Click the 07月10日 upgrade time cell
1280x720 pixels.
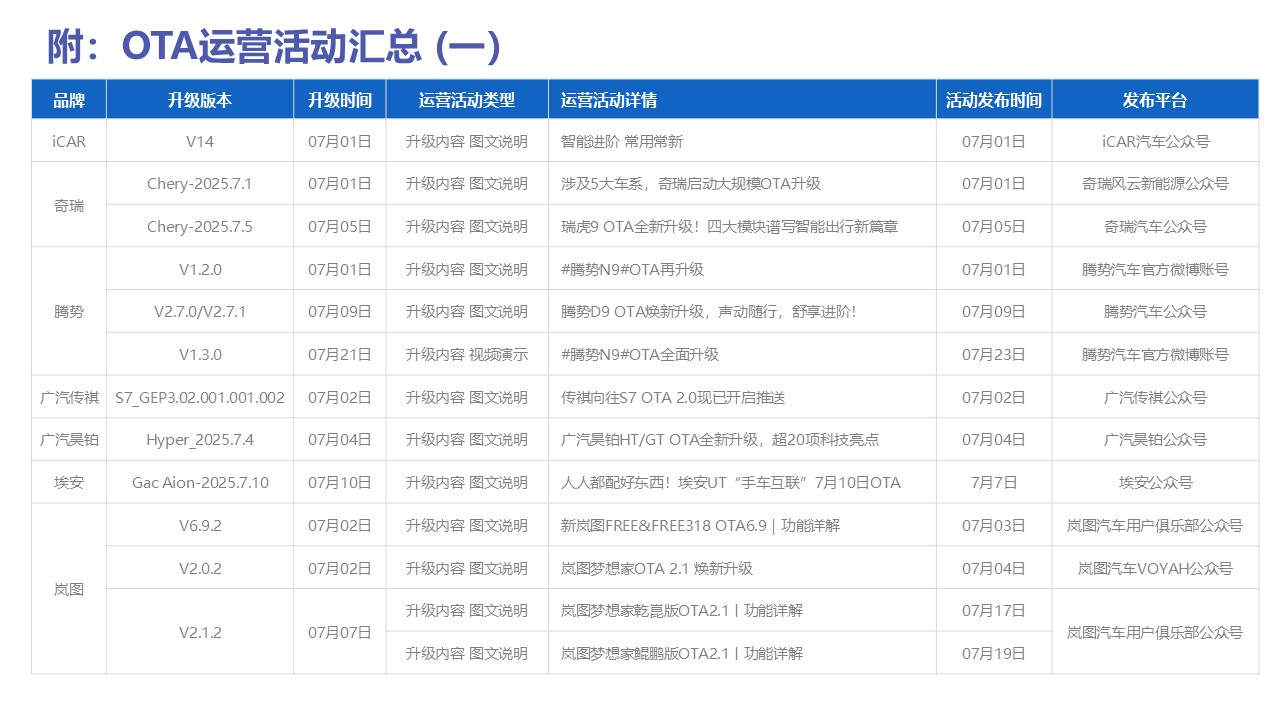coord(340,482)
